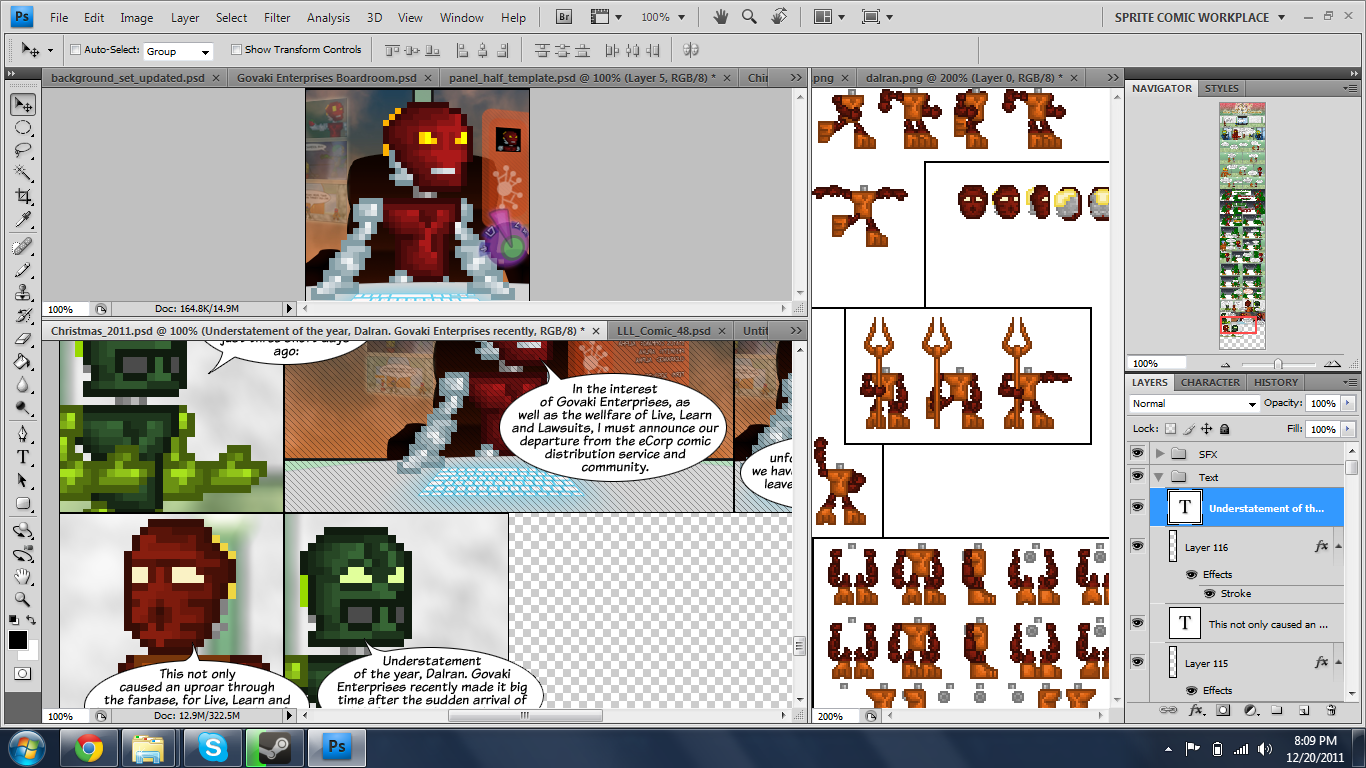Open the Filter menu
Image resolution: width=1366 pixels, height=768 pixels.
pyautogui.click(x=277, y=18)
